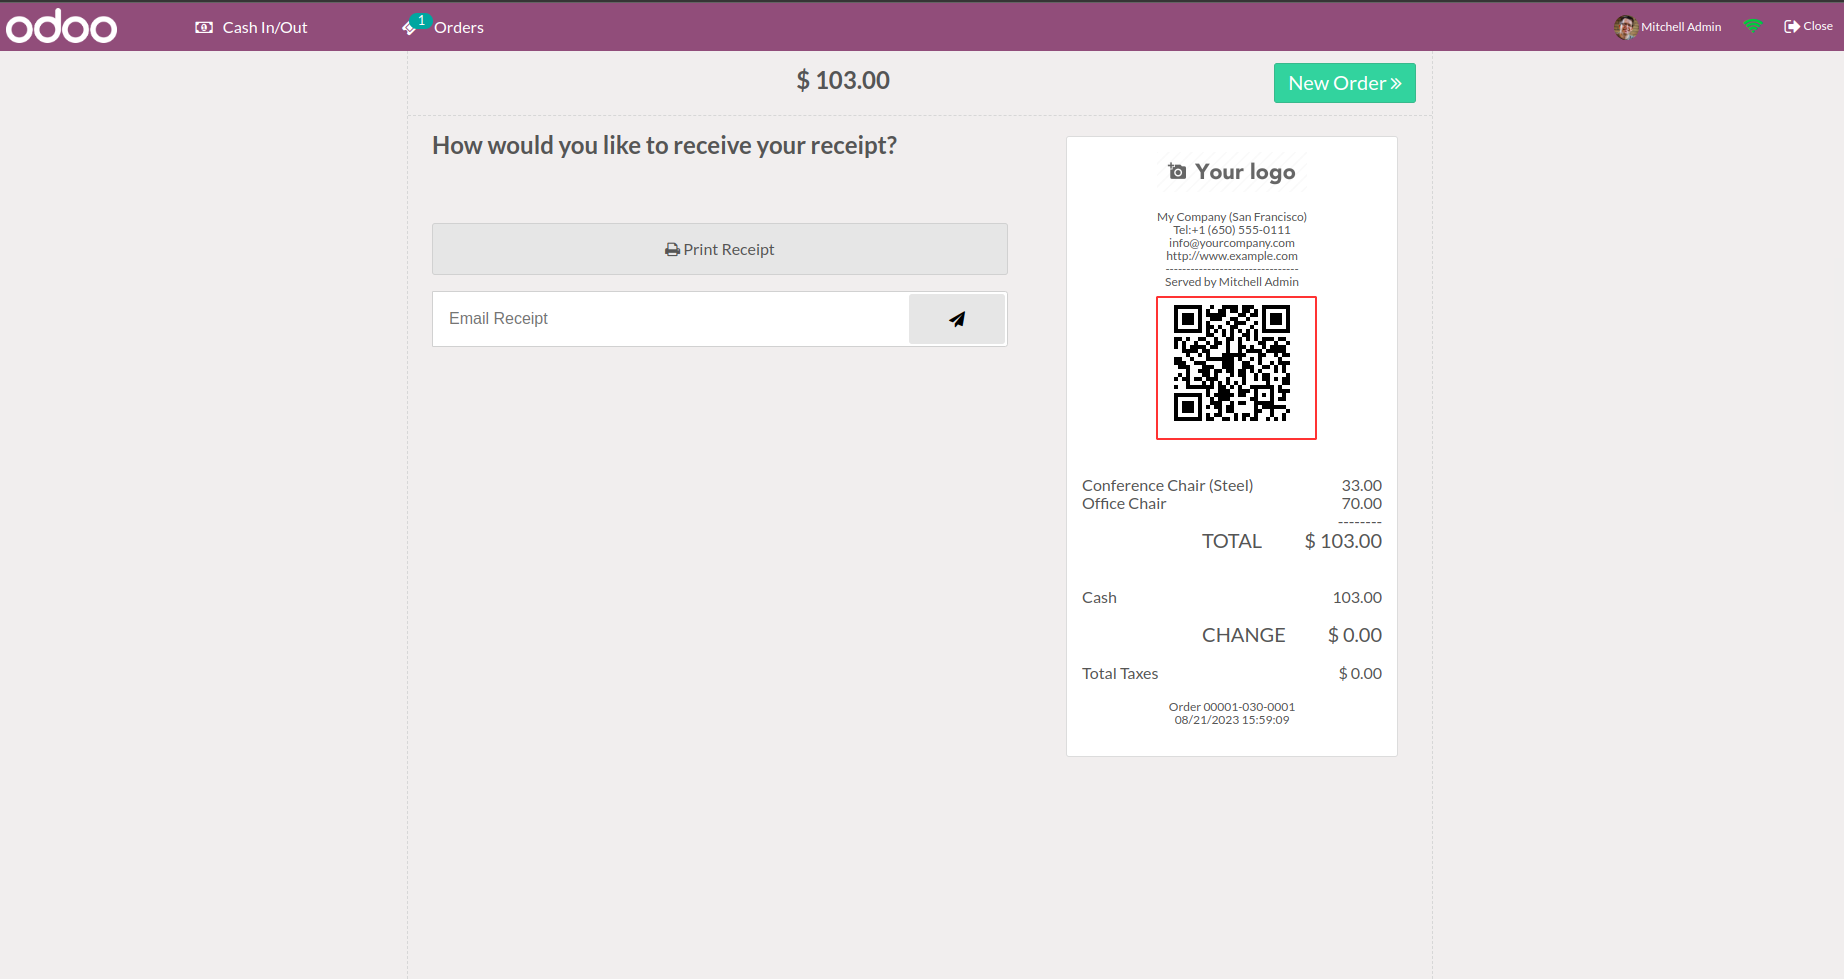Click the Tel:+1 (650) 555-0111 text
The width and height of the screenshot is (1844, 979).
point(1232,230)
